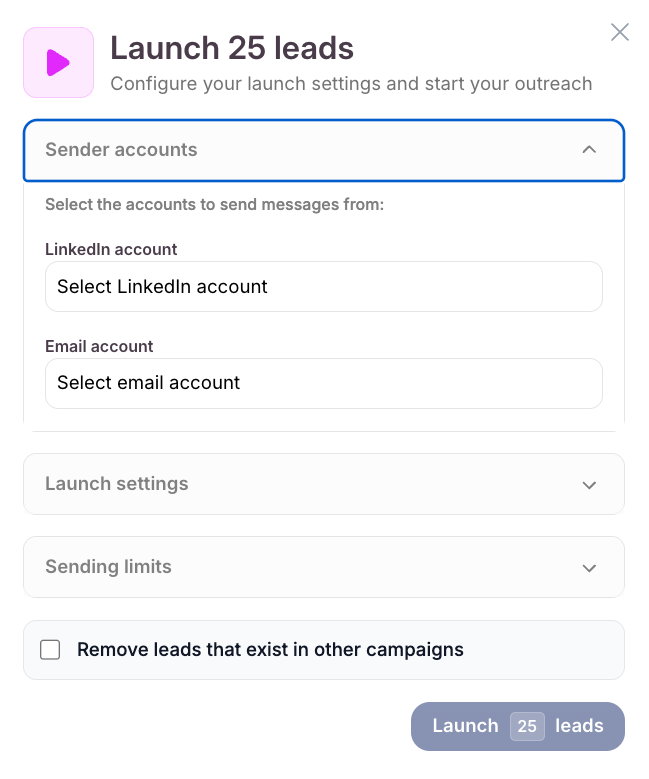Close the launch leads dialog
The height and width of the screenshot is (779, 649).
[620, 33]
